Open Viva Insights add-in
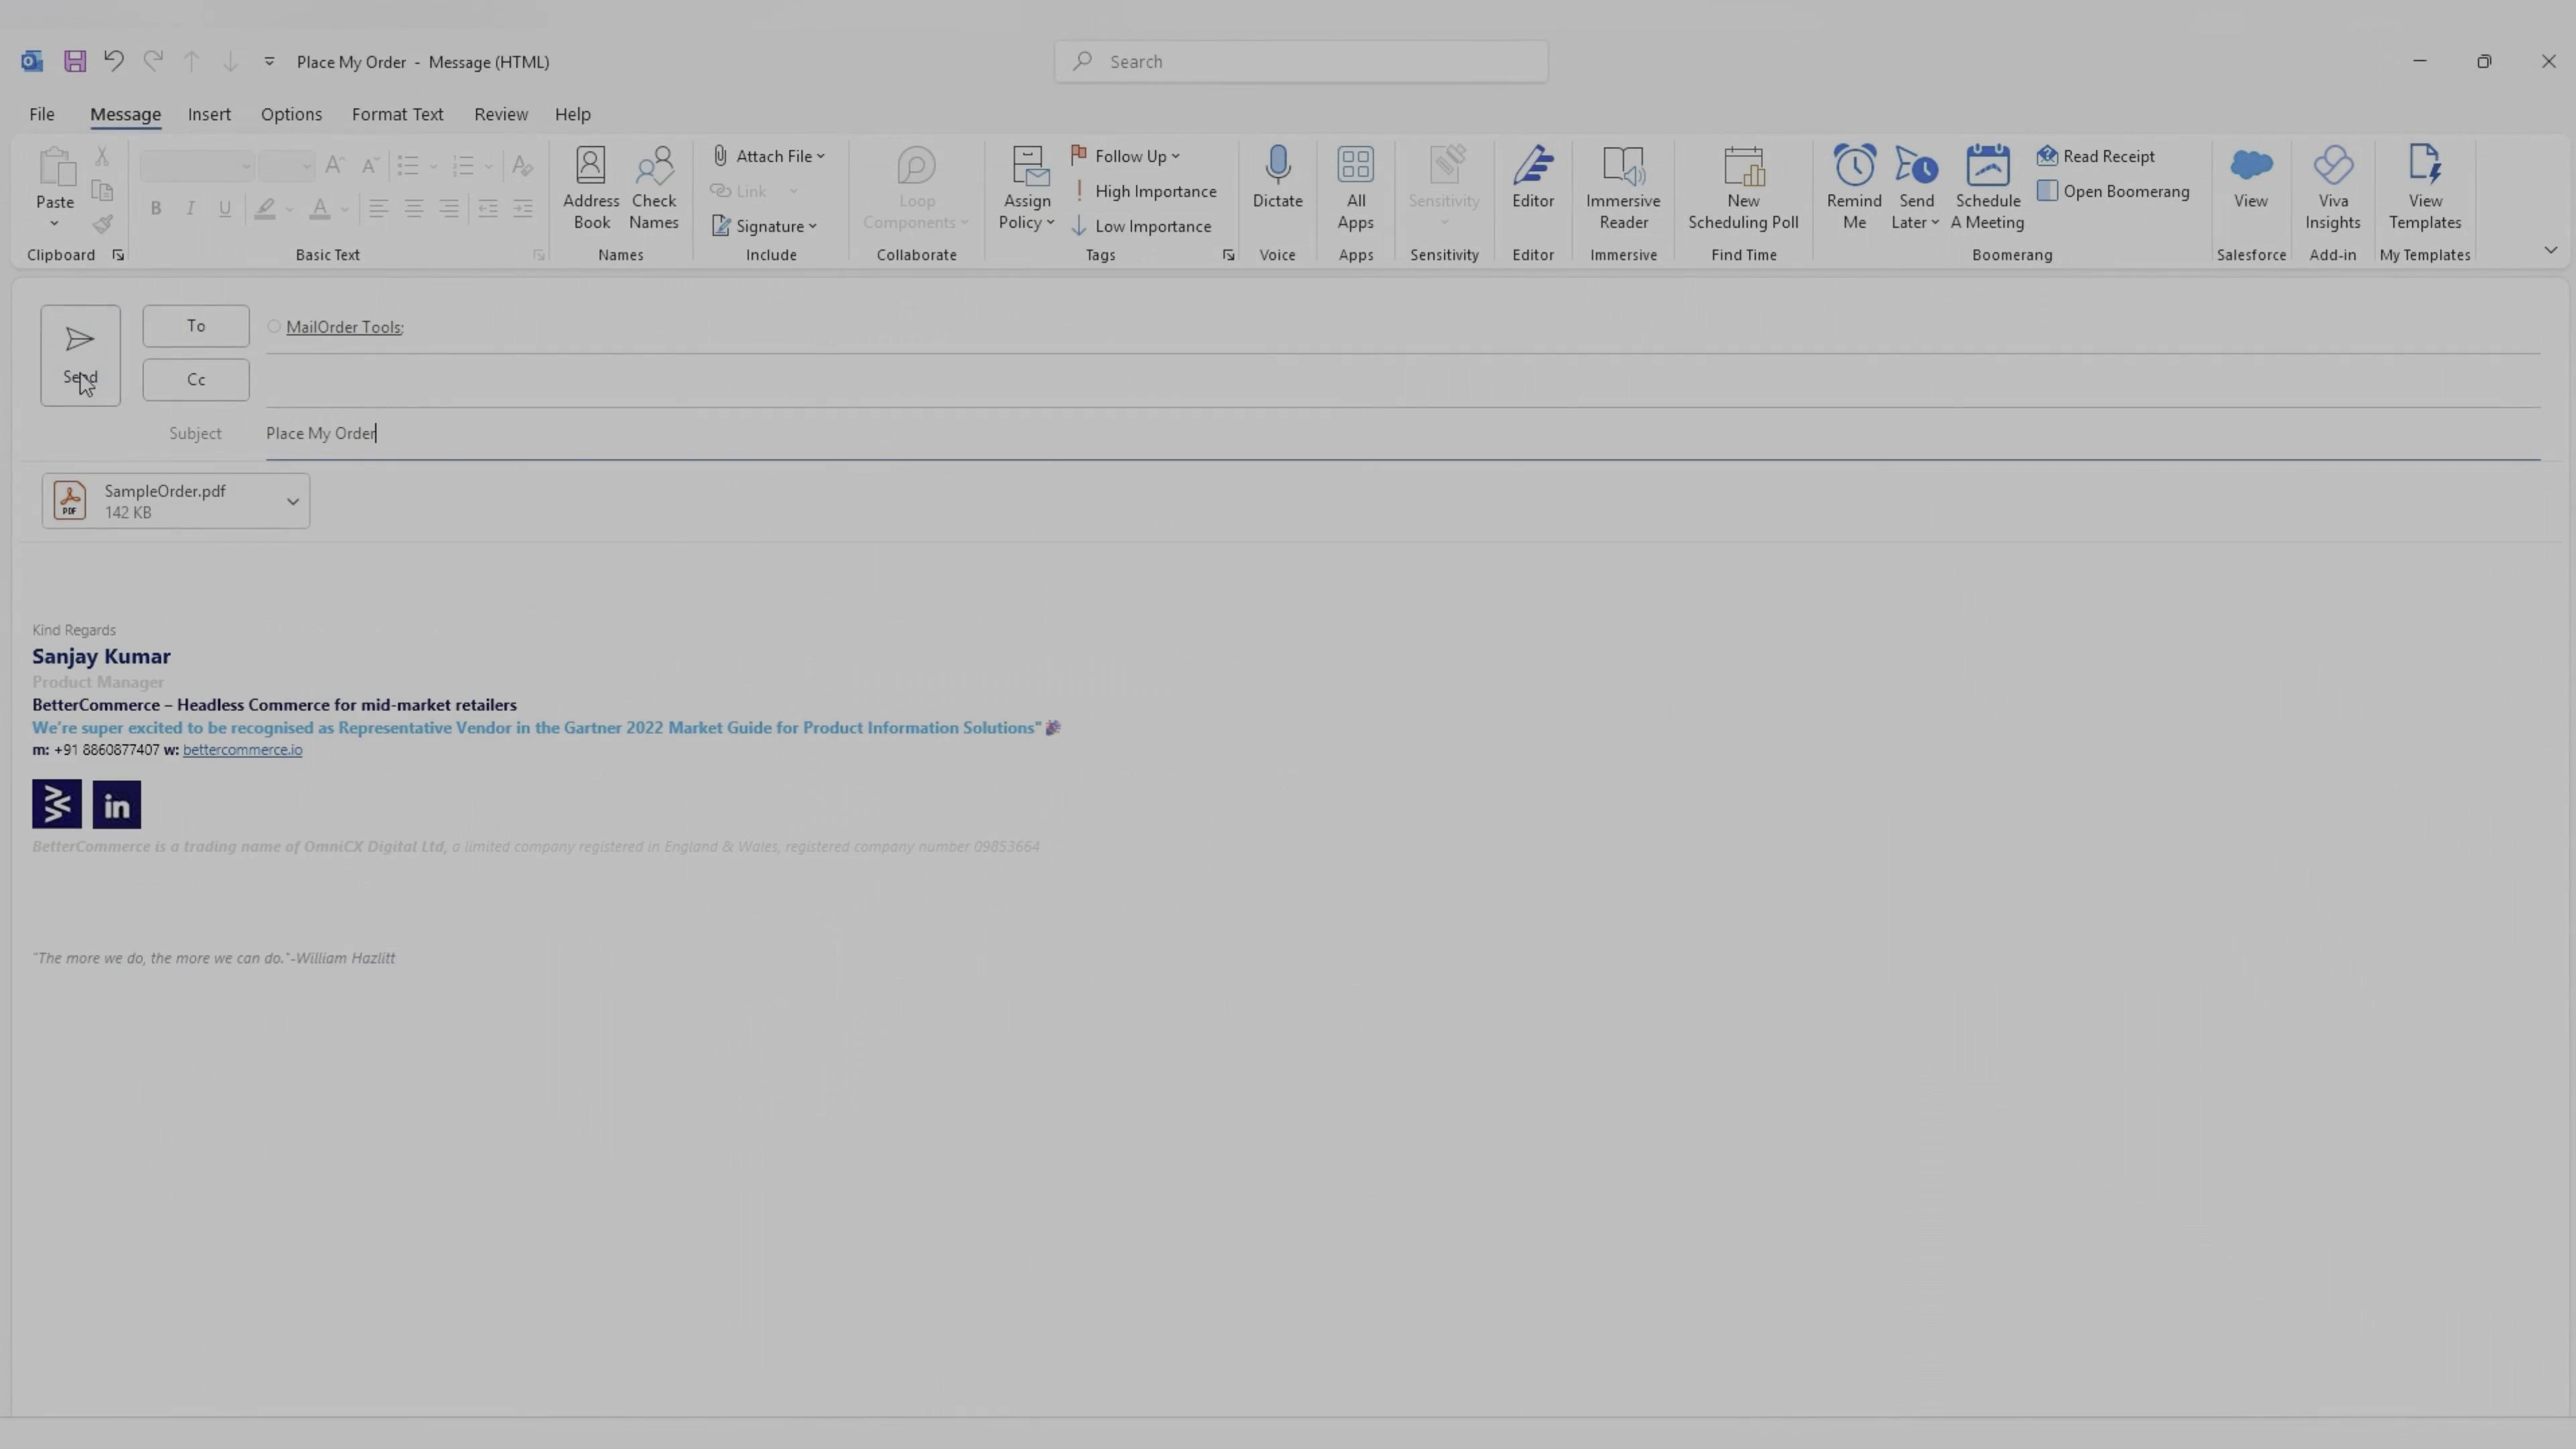The height and width of the screenshot is (1449, 2576). [2332, 188]
